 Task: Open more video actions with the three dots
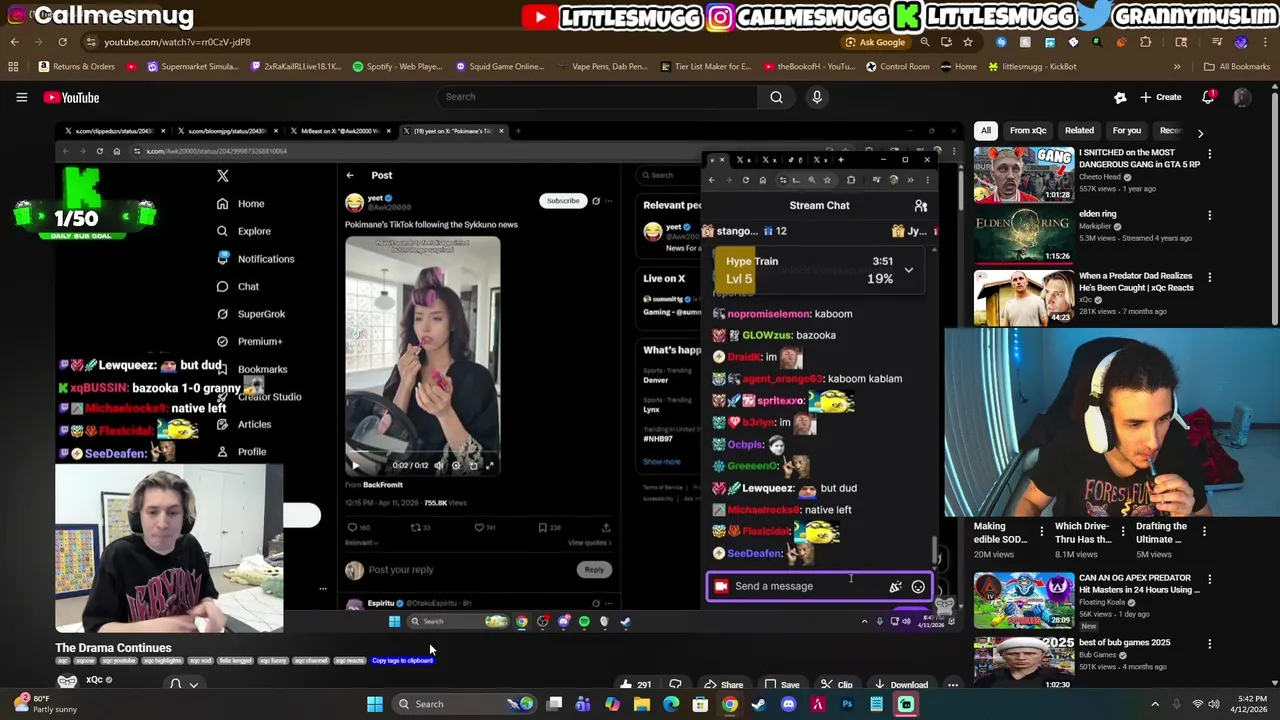coord(953,685)
